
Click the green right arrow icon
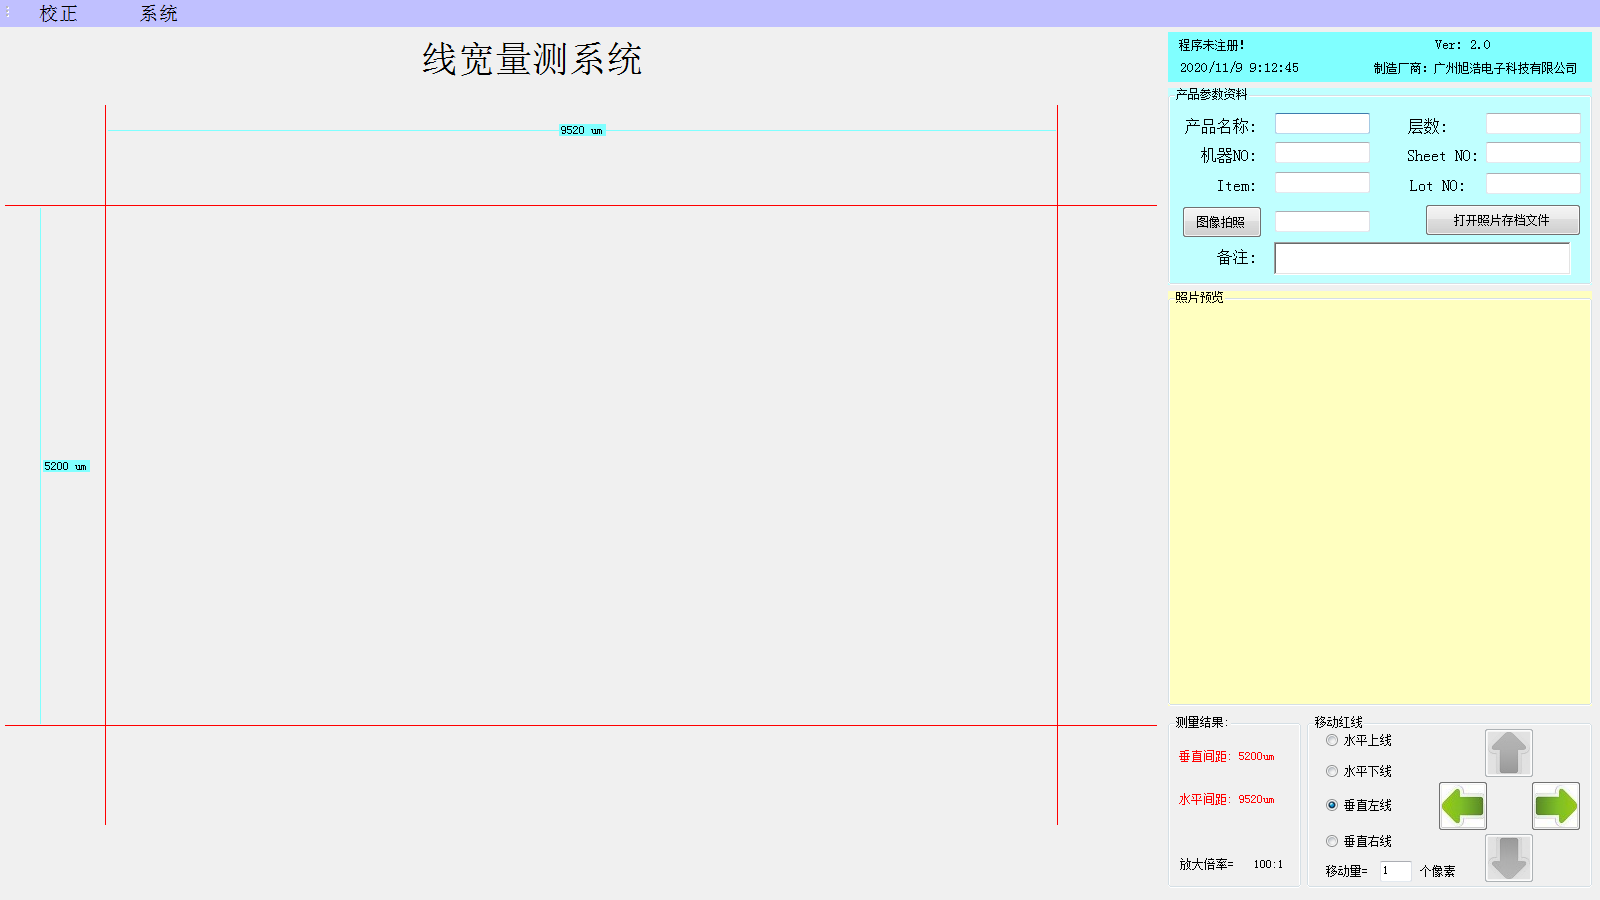(1556, 806)
